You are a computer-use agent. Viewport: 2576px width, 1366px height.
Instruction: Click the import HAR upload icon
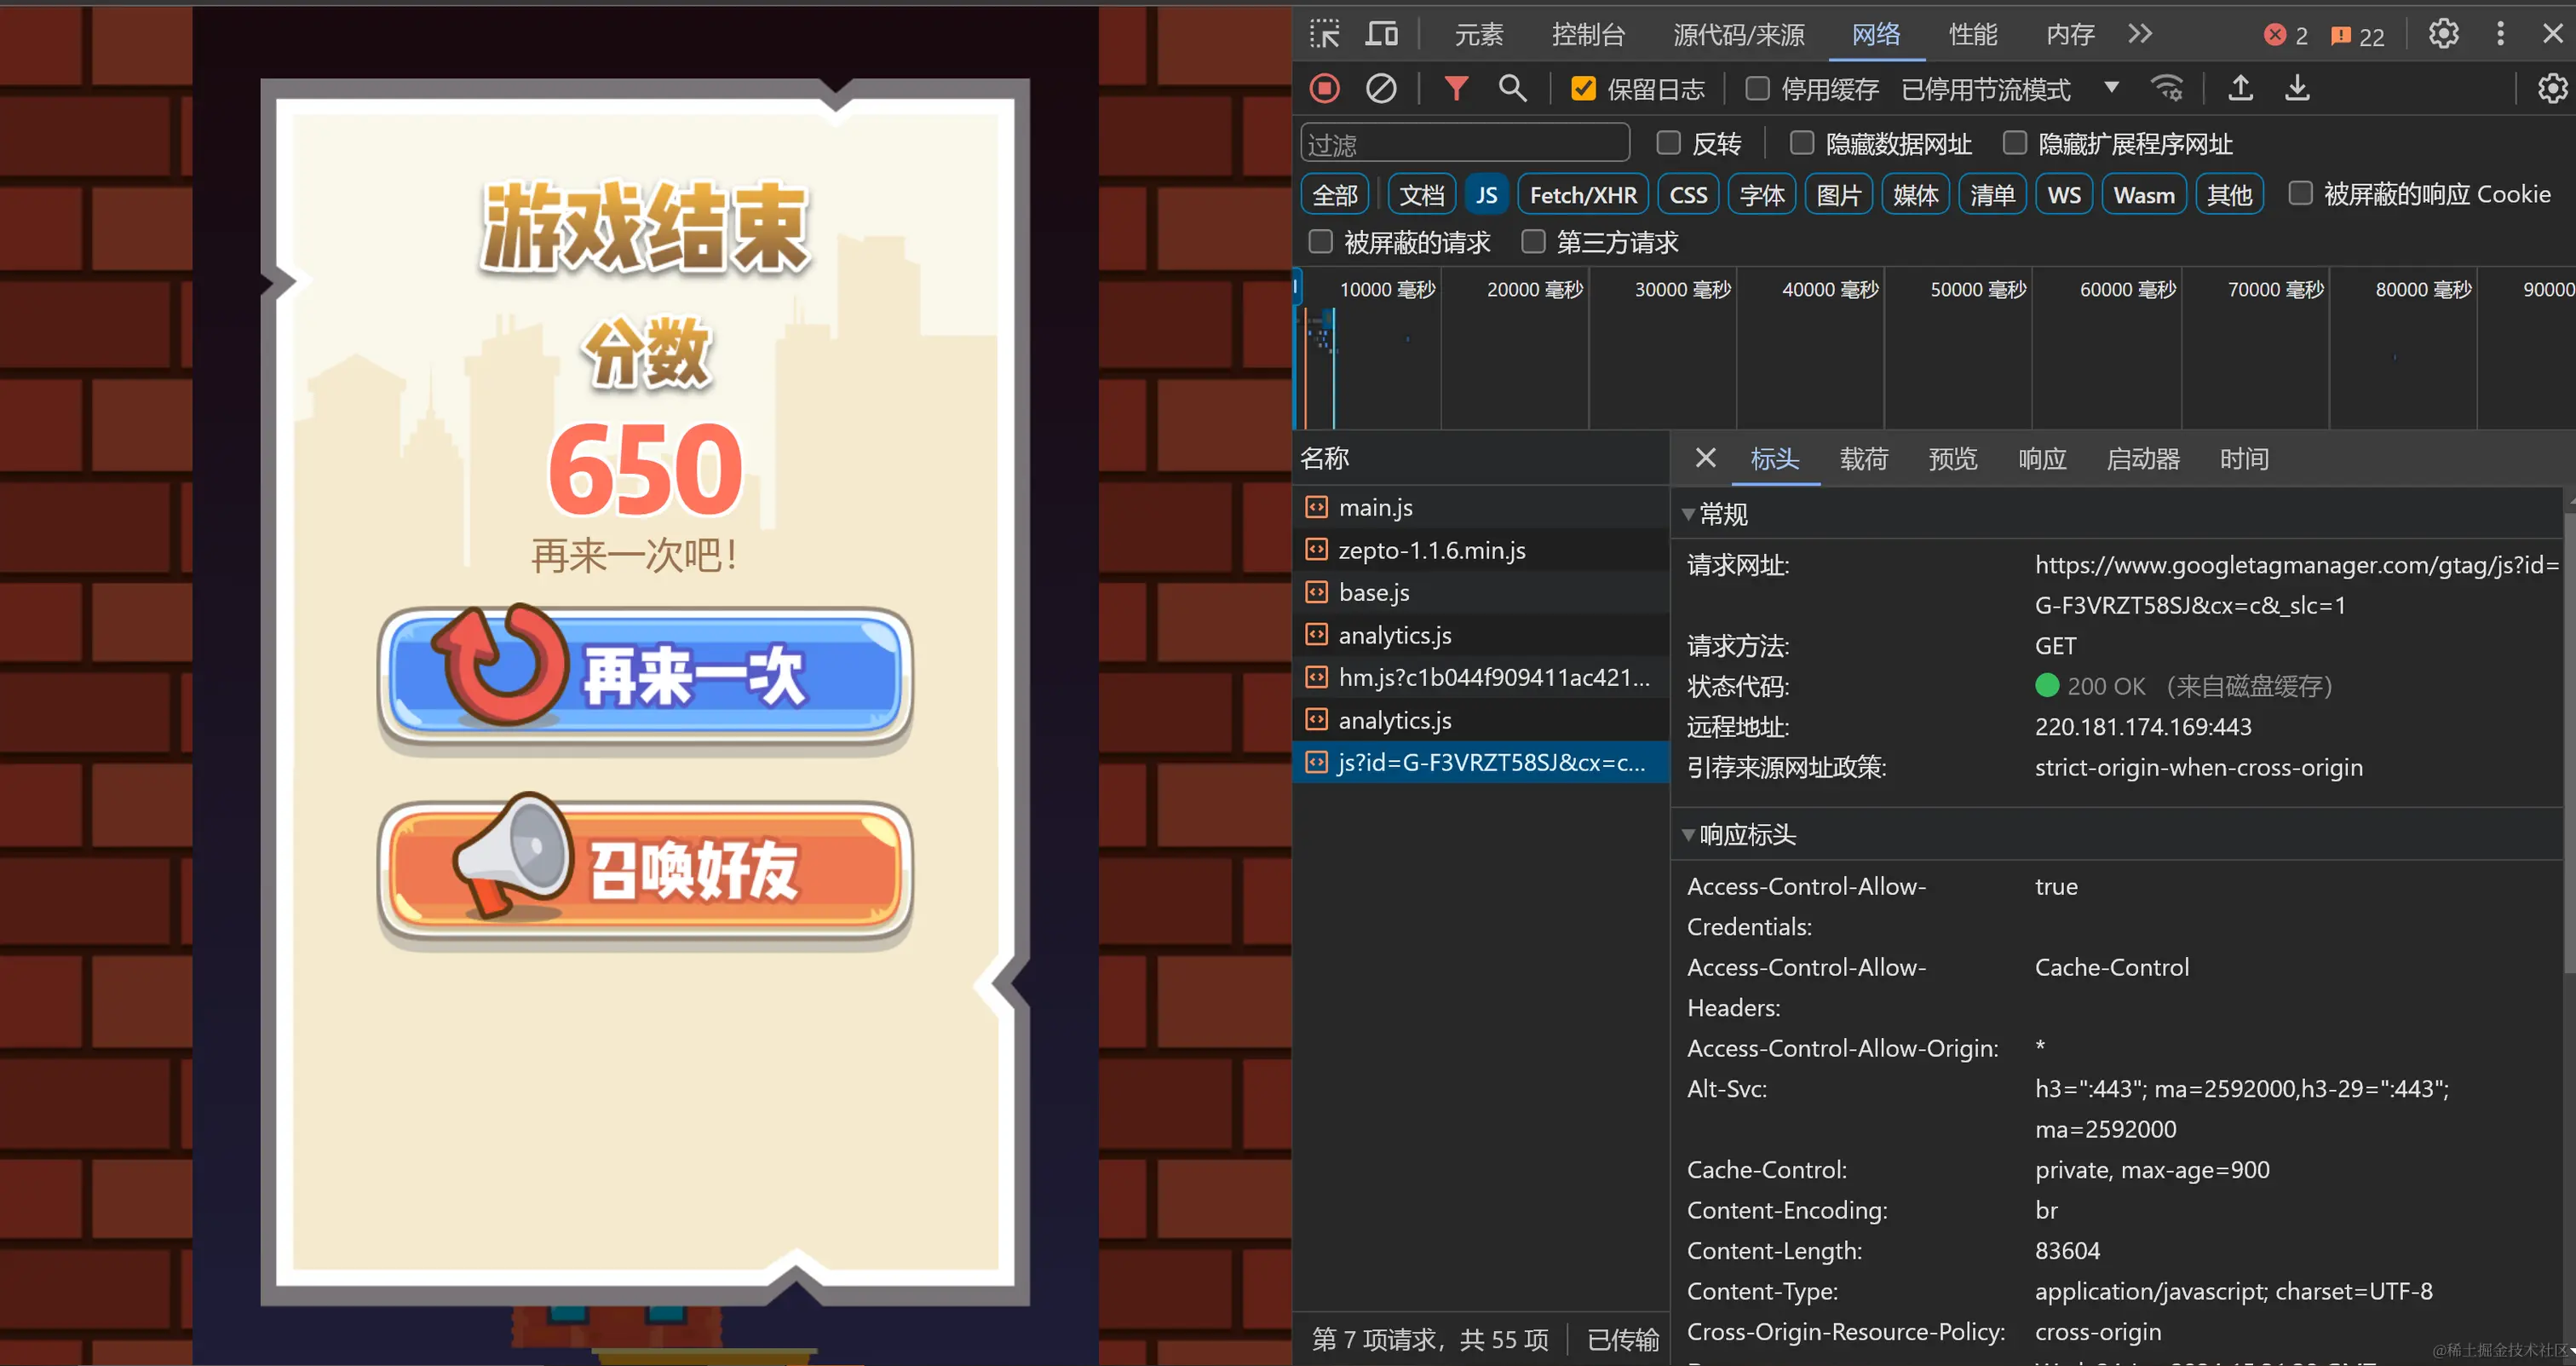[2241, 89]
